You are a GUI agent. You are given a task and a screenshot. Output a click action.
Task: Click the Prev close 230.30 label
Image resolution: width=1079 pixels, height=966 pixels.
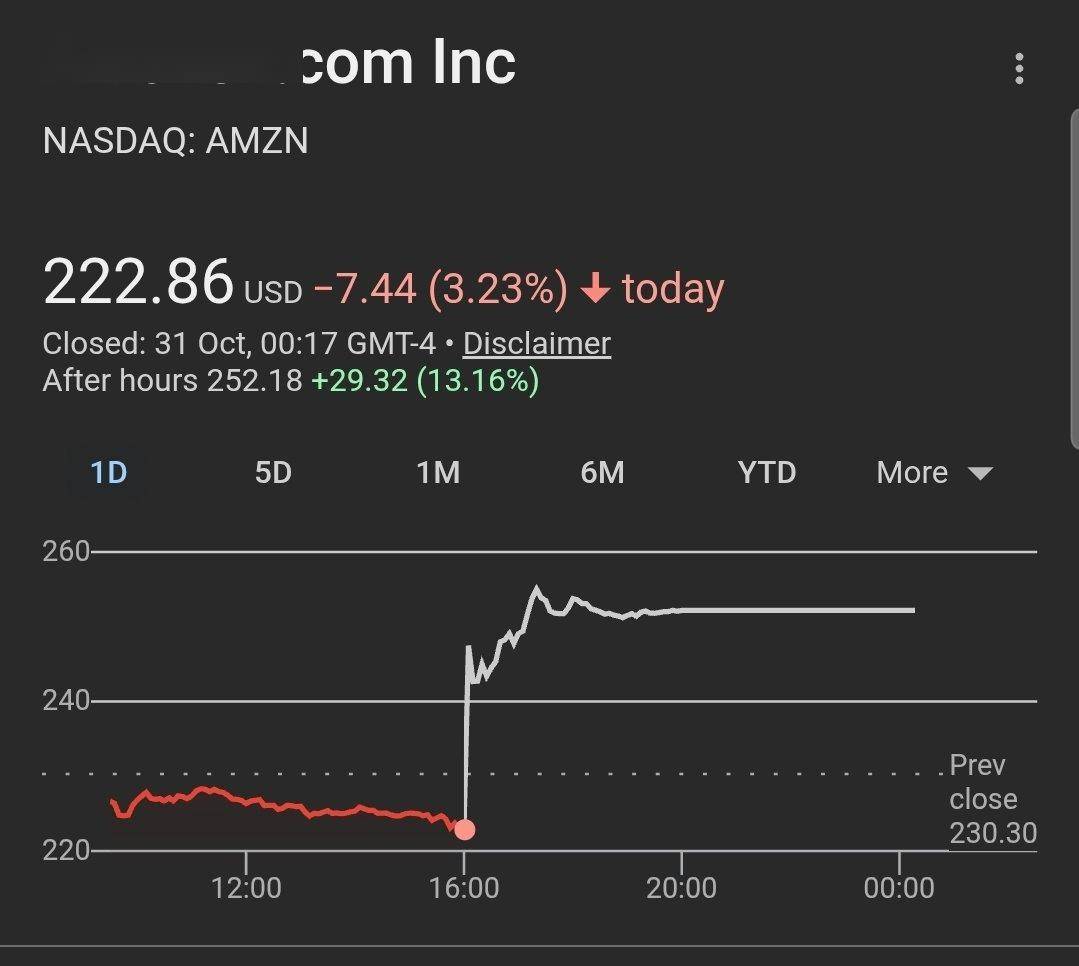(x=992, y=799)
